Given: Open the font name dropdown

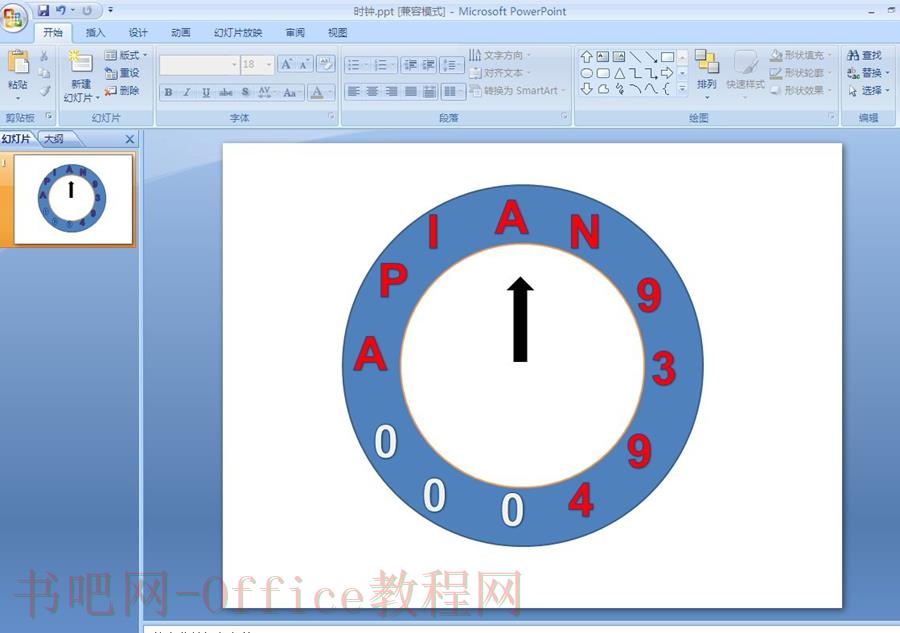Looking at the screenshot, I should (x=234, y=65).
